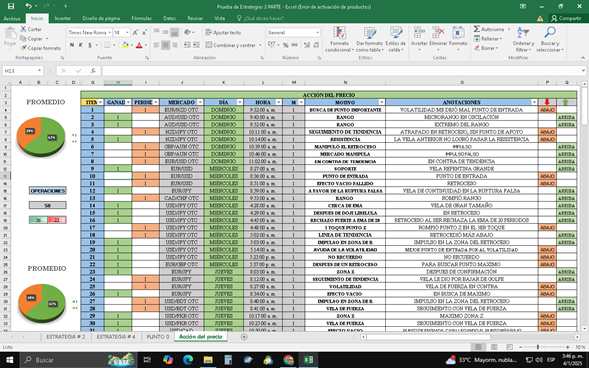The height and width of the screenshot is (368, 589).
Task: Switch to the Insertar ribbon tab
Action: tap(63, 18)
